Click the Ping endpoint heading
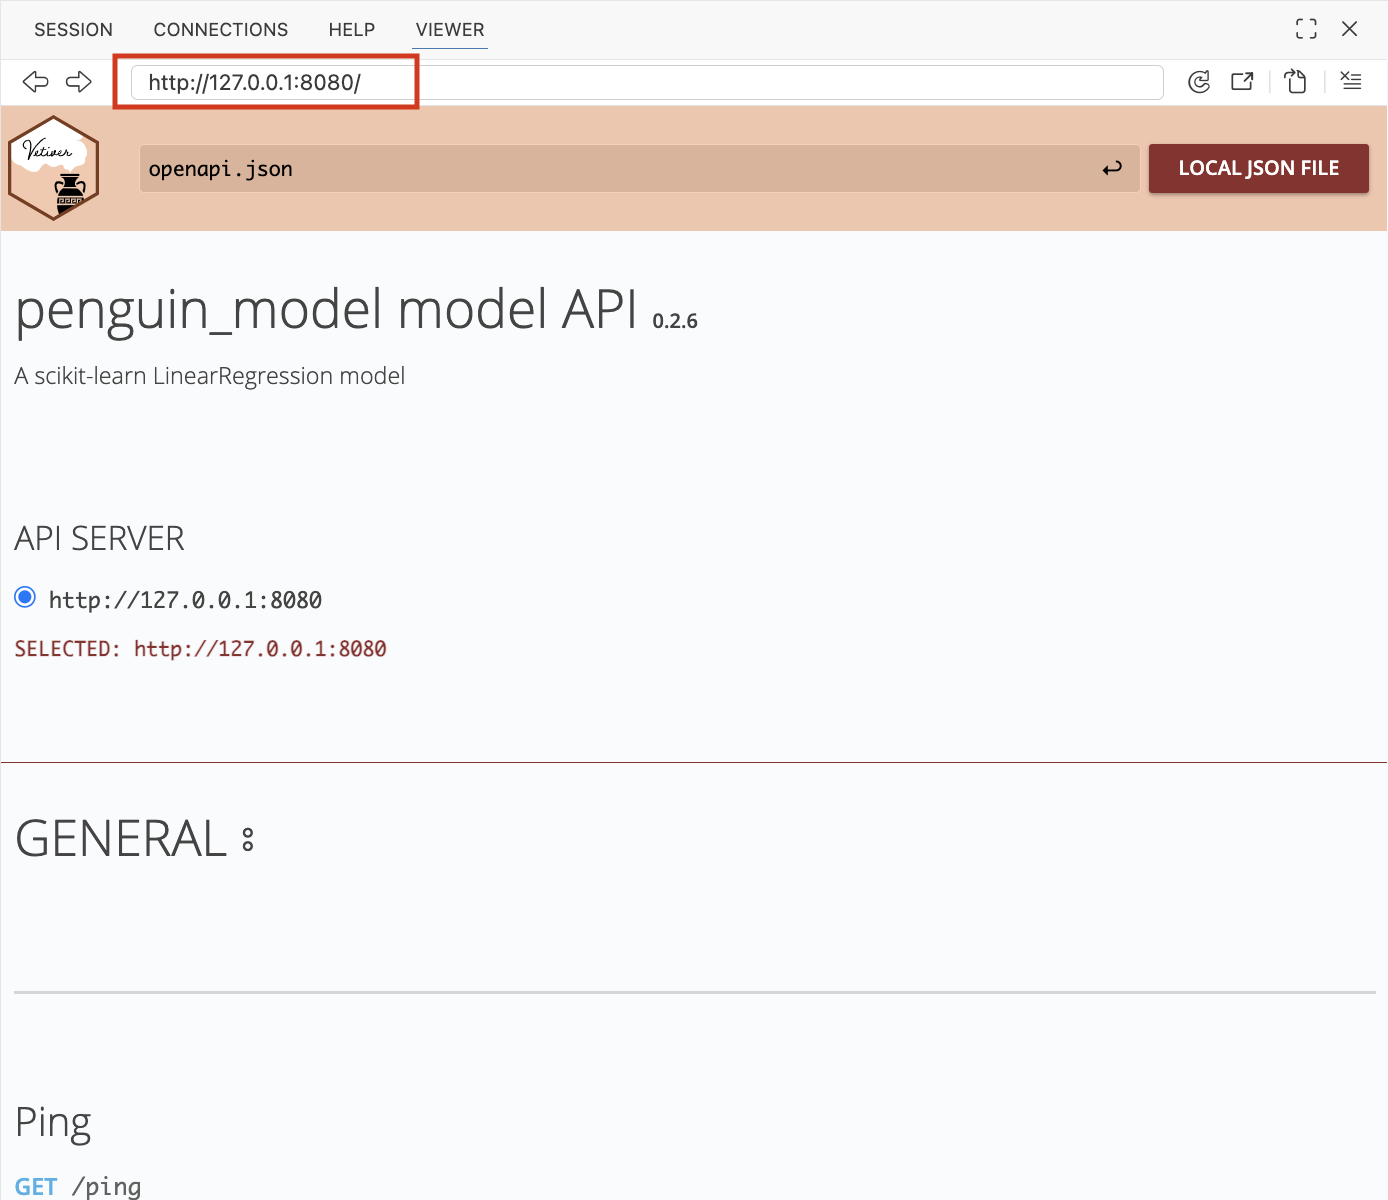This screenshot has height=1200, width=1388. tap(53, 1122)
